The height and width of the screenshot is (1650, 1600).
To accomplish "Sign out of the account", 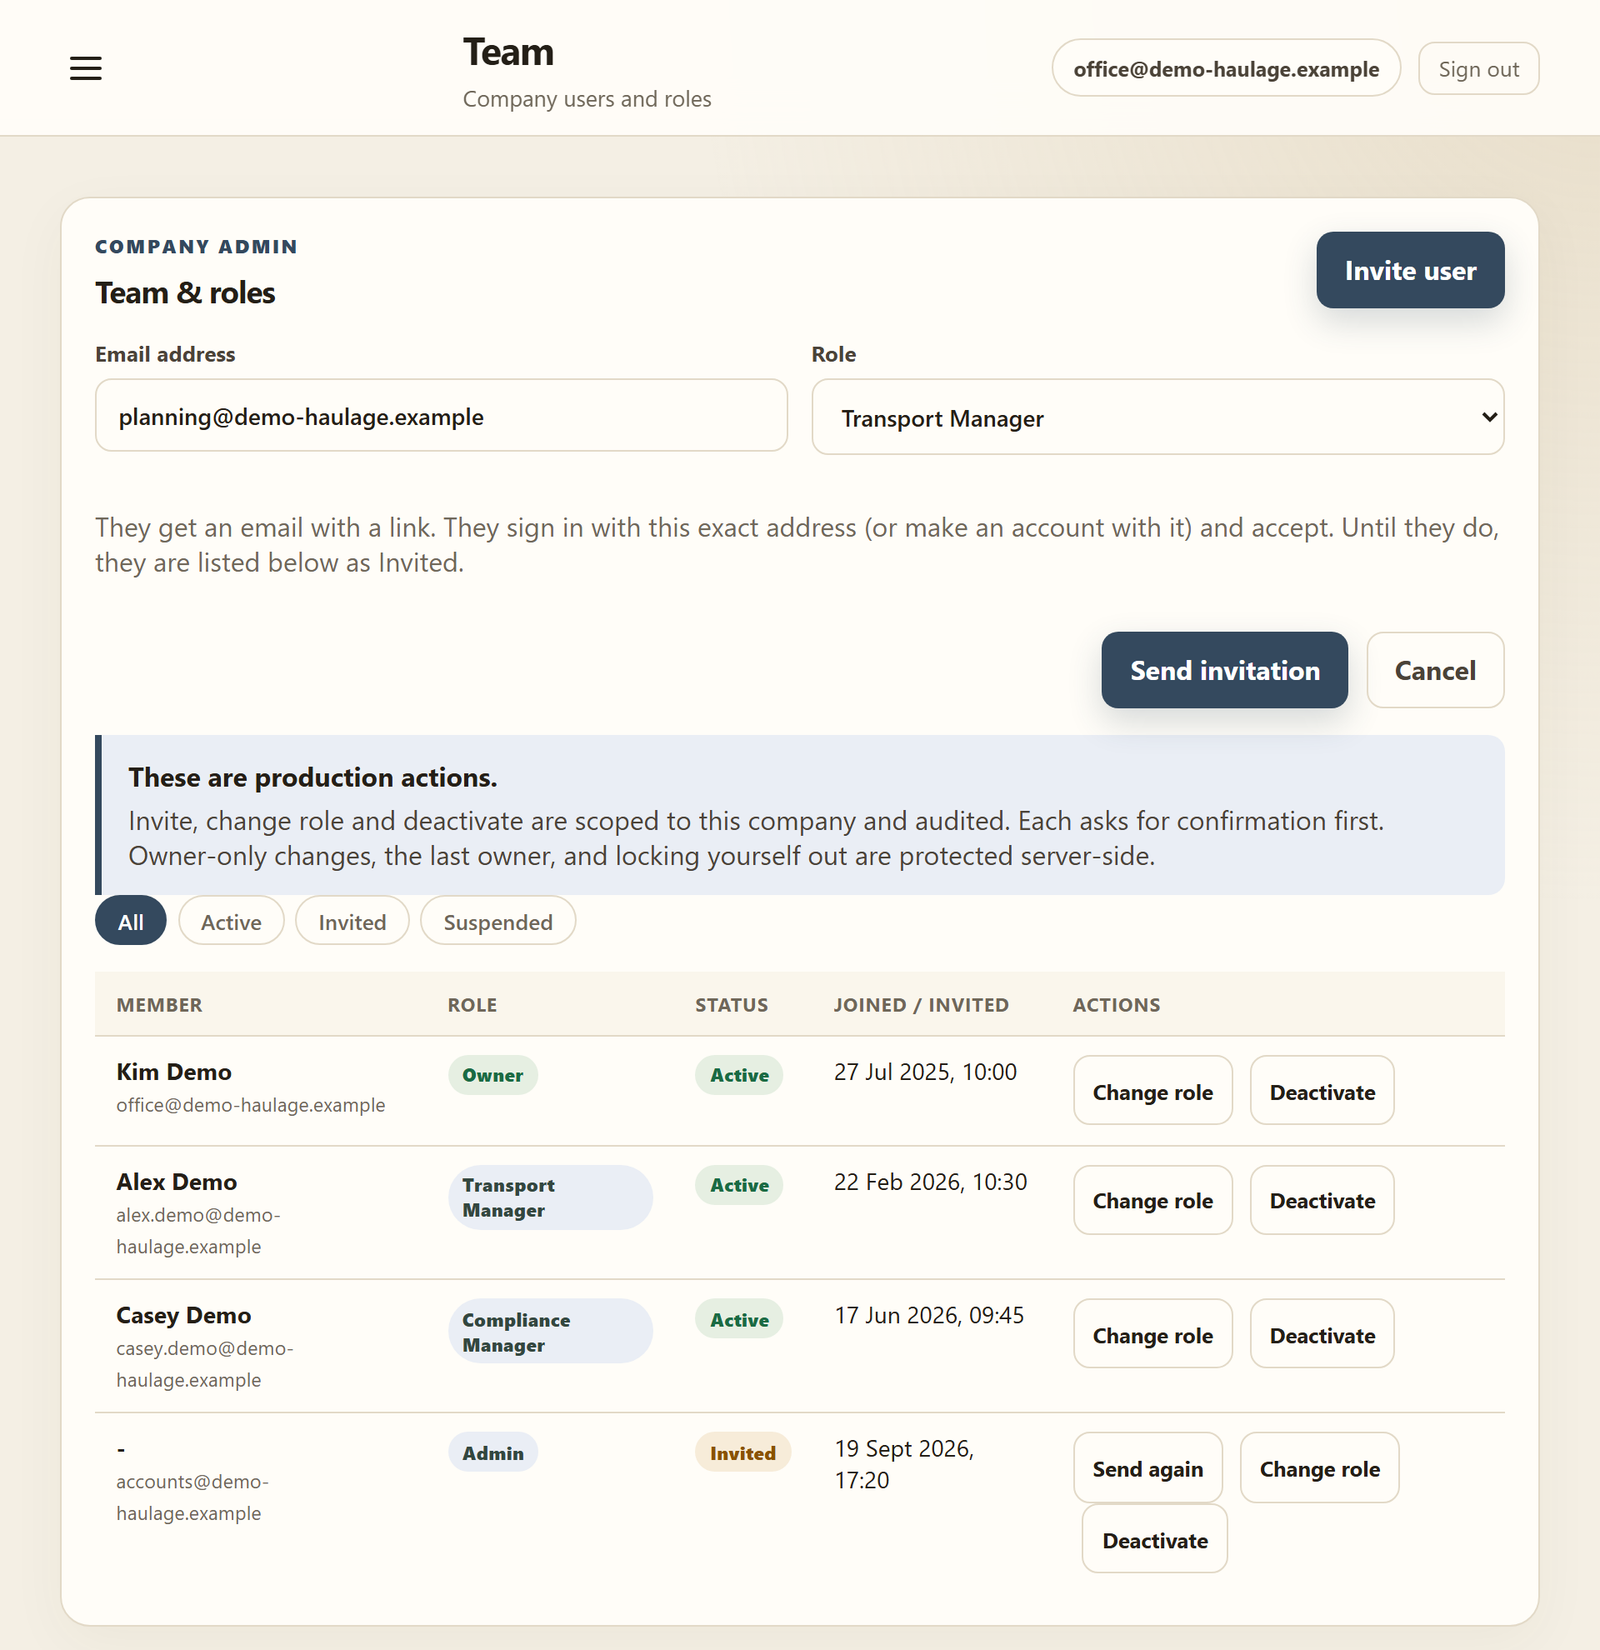I will pyautogui.click(x=1478, y=69).
